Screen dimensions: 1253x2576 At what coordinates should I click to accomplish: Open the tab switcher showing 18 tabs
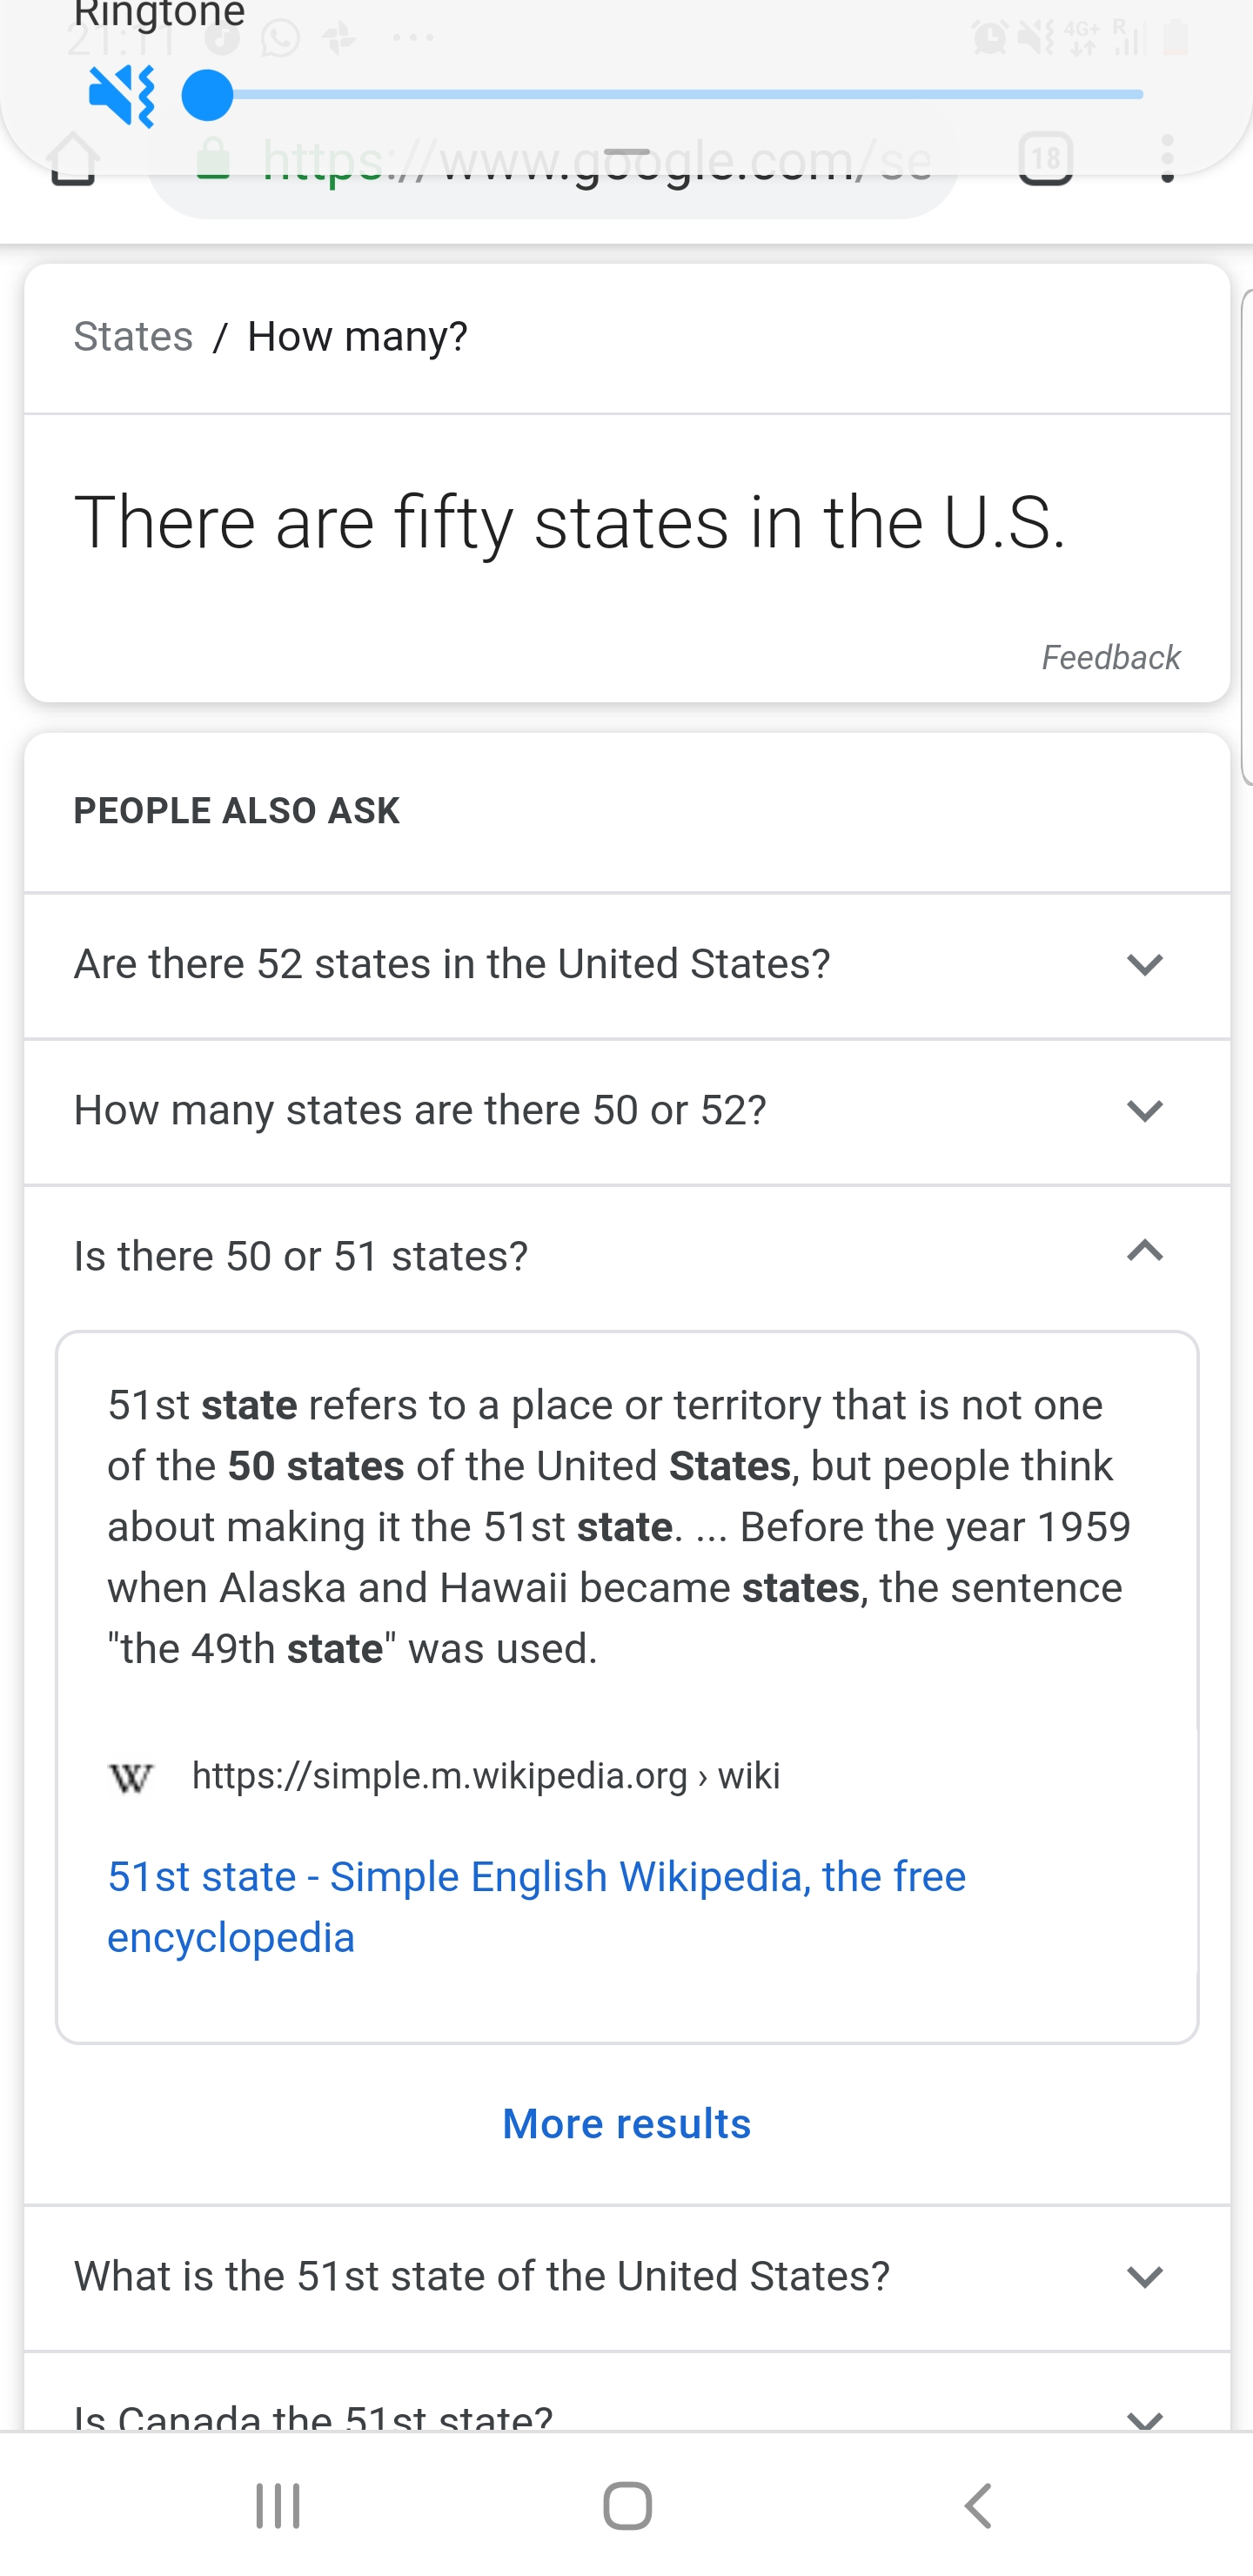pos(1046,160)
